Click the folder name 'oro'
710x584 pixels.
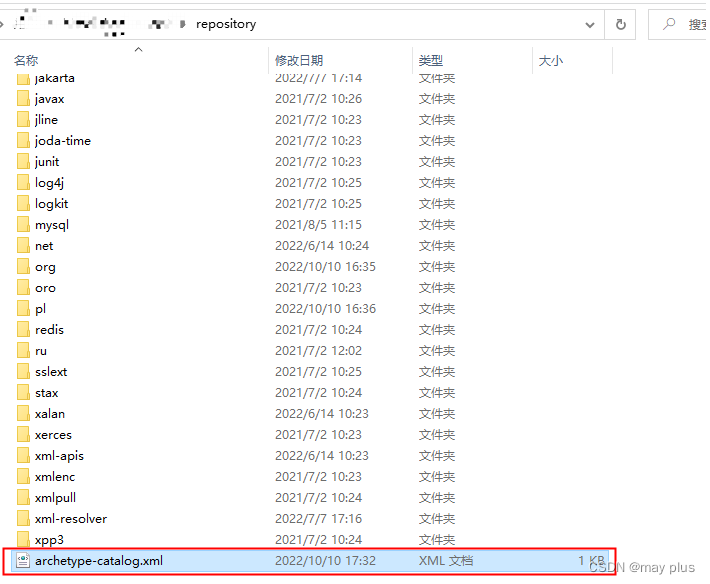(45, 288)
